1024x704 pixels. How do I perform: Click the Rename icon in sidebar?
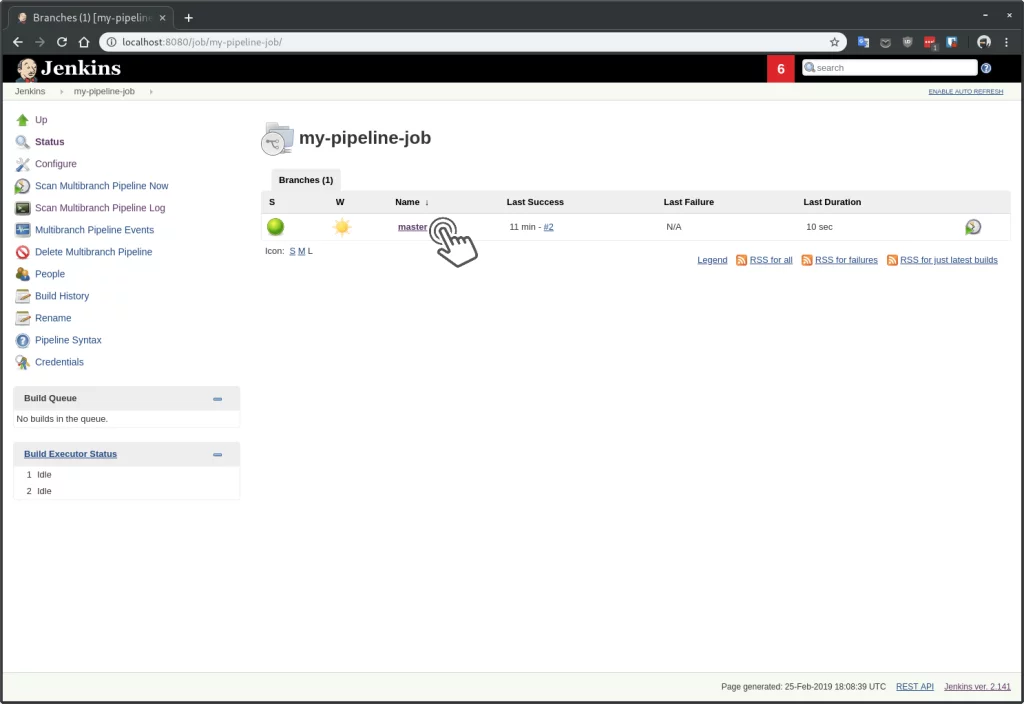click(22, 318)
